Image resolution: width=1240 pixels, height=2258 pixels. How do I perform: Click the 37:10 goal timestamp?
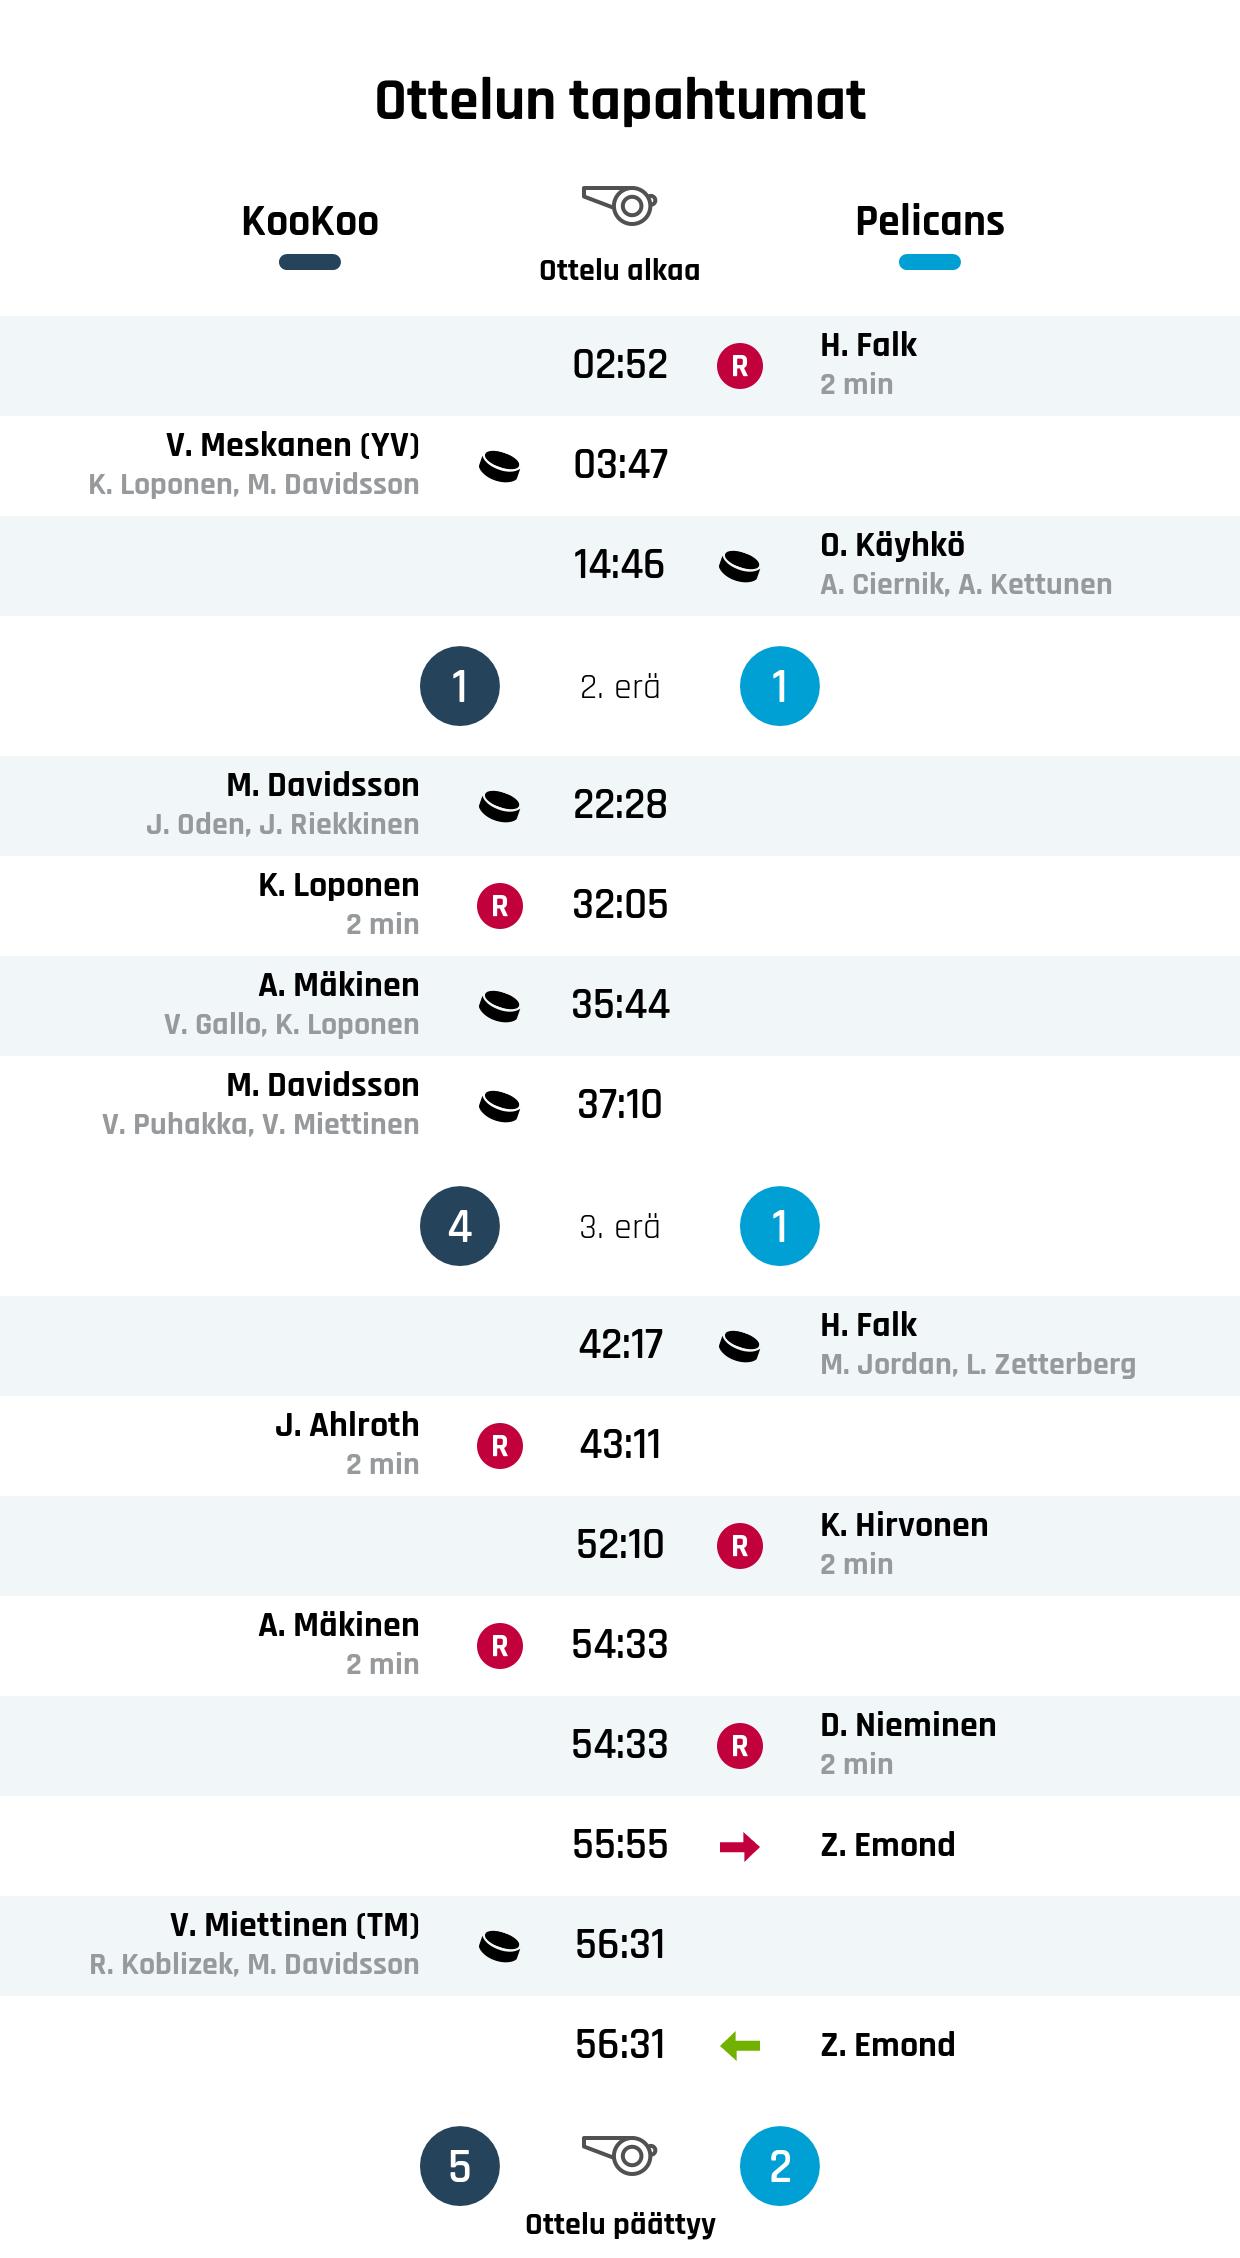620,1105
